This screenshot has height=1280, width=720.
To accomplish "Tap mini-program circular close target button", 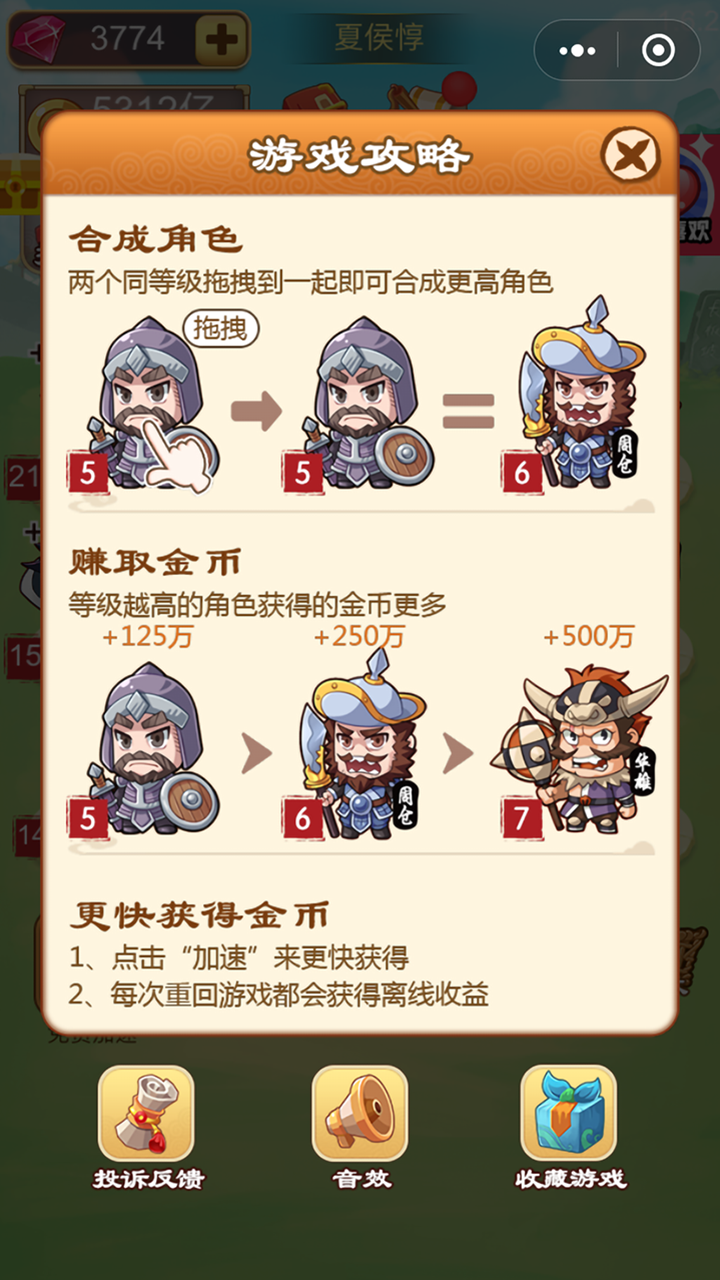I will (x=657, y=50).
